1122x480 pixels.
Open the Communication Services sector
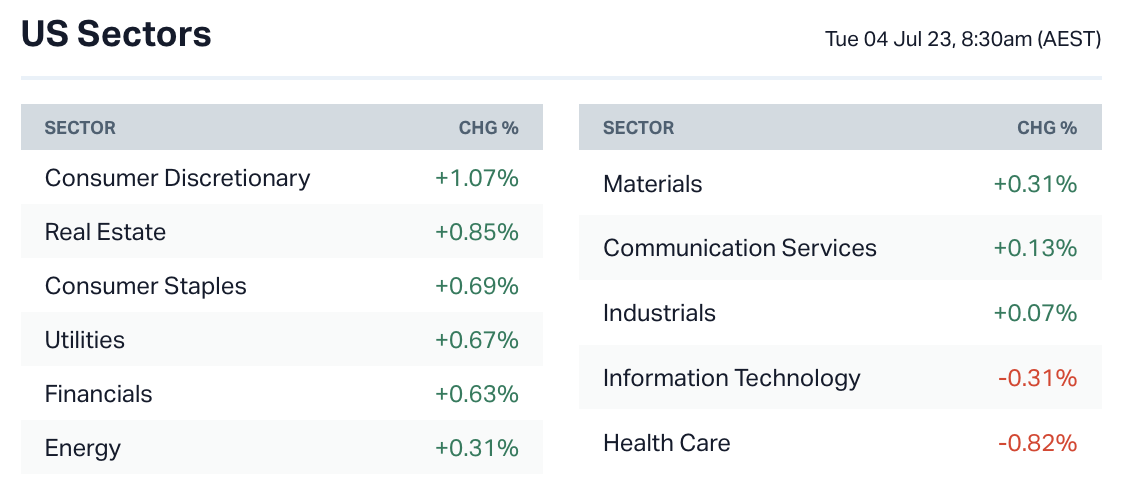pos(739,248)
